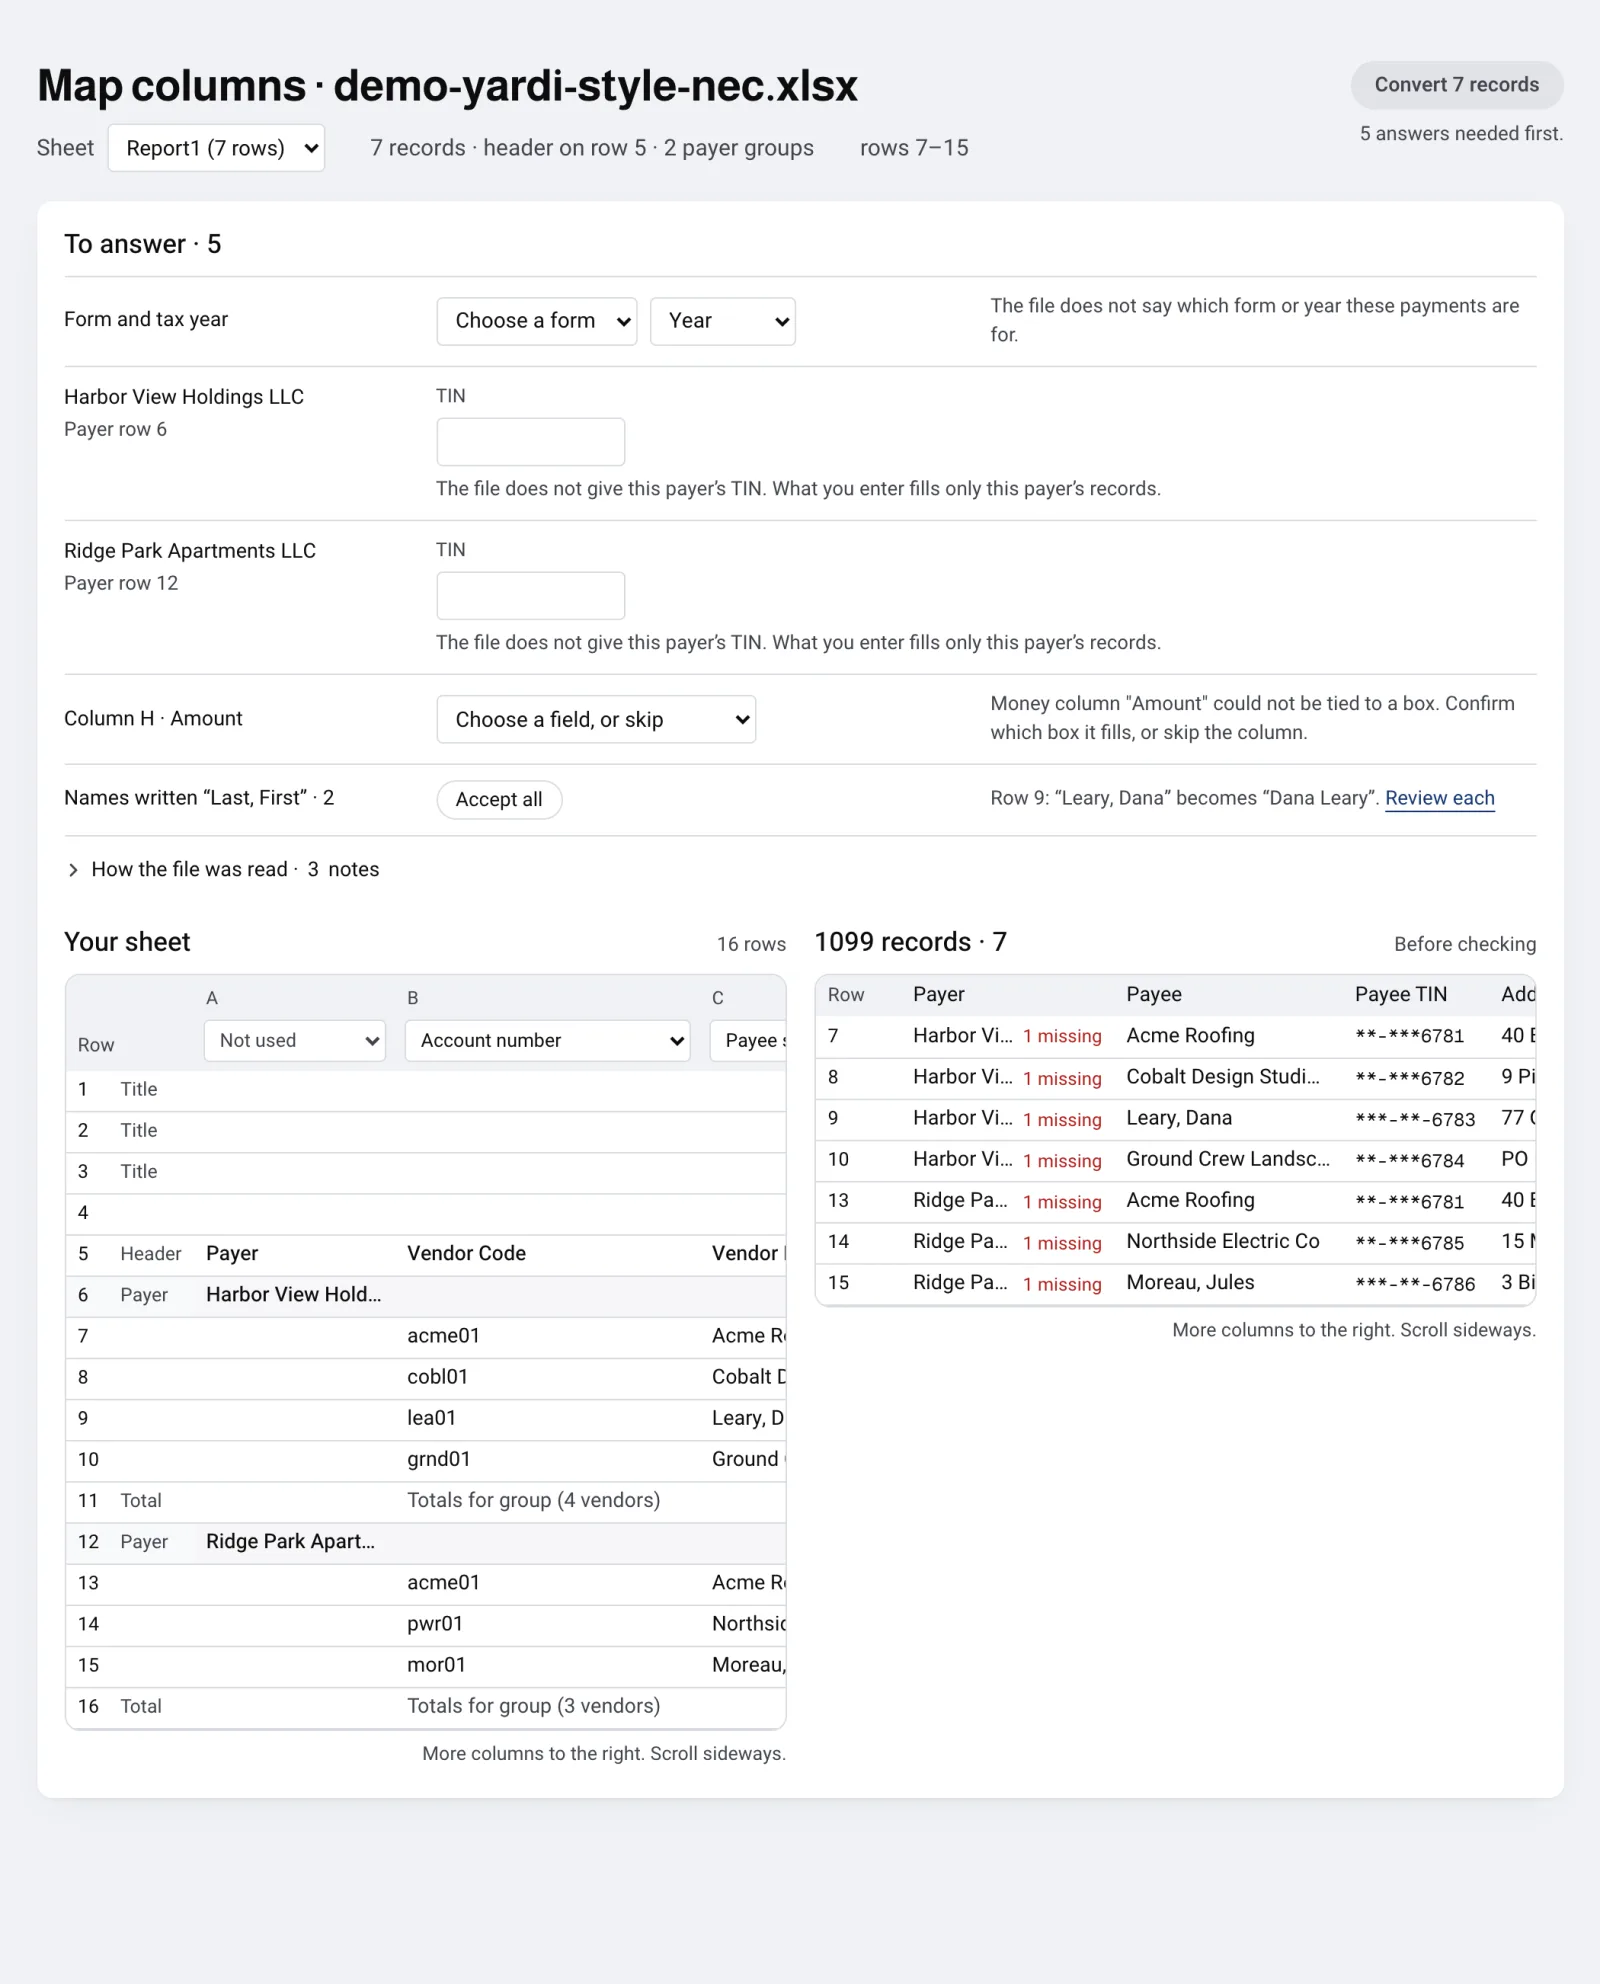Screen dimensions: 1600x1984
Task: Click the Harbor View Hold... payer cell in sheet
Action: coord(293,1295)
